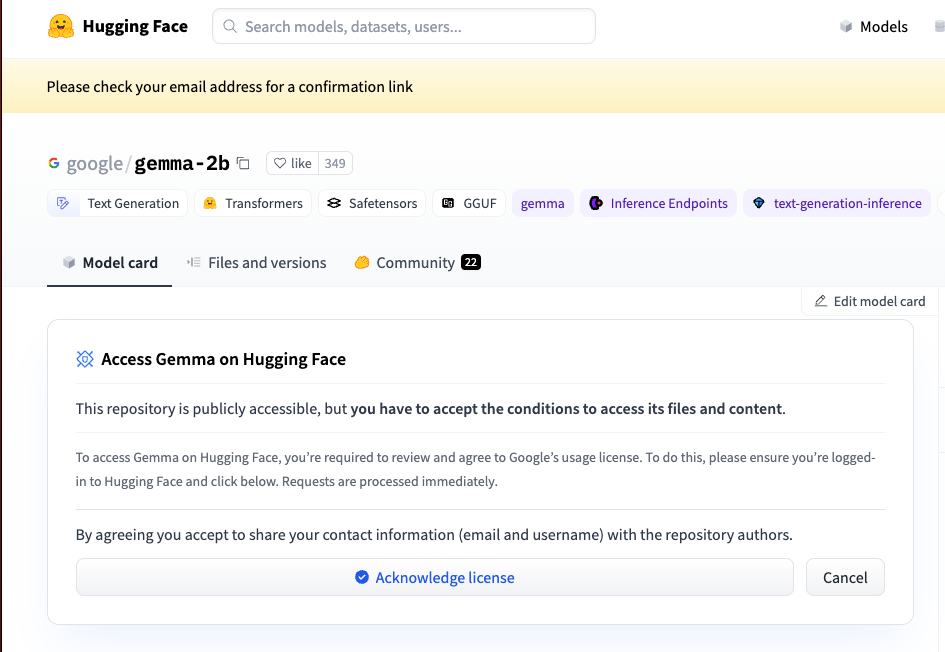
Task: Click the Safetensors stack icon
Action: point(334,203)
